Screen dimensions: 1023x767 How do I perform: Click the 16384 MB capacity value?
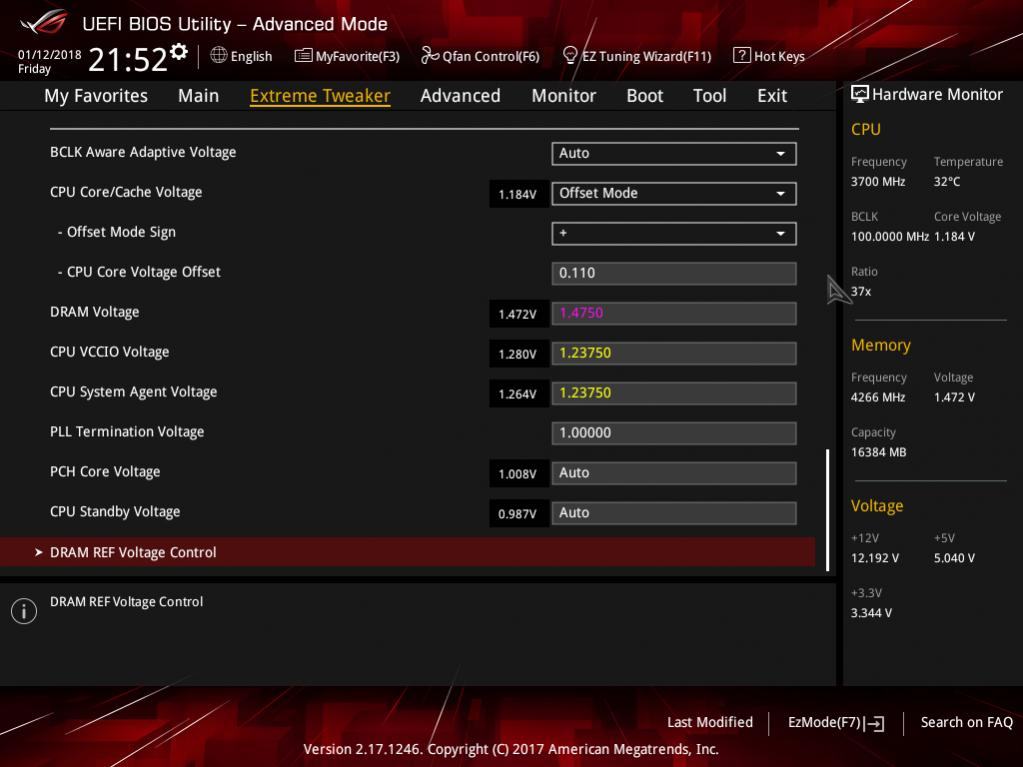[879, 452]
